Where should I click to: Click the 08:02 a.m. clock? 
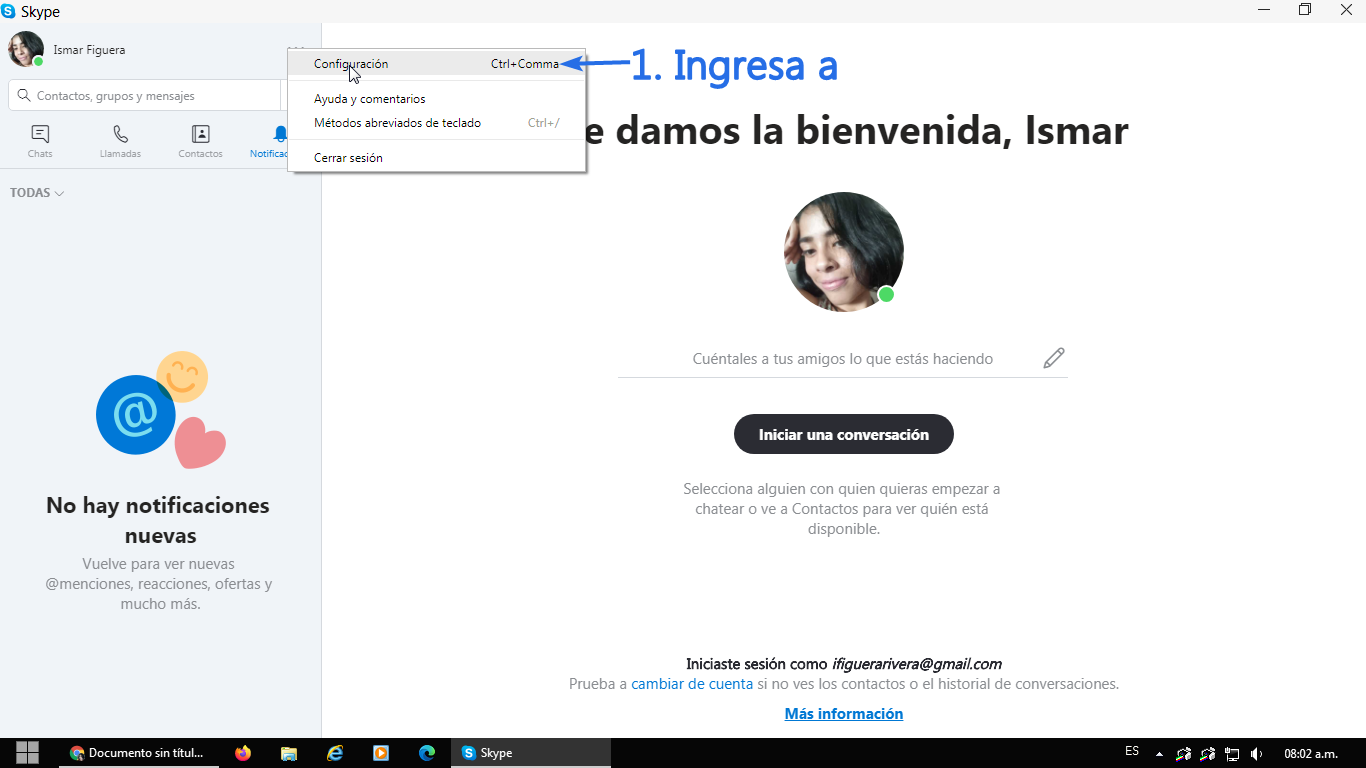1311,753
